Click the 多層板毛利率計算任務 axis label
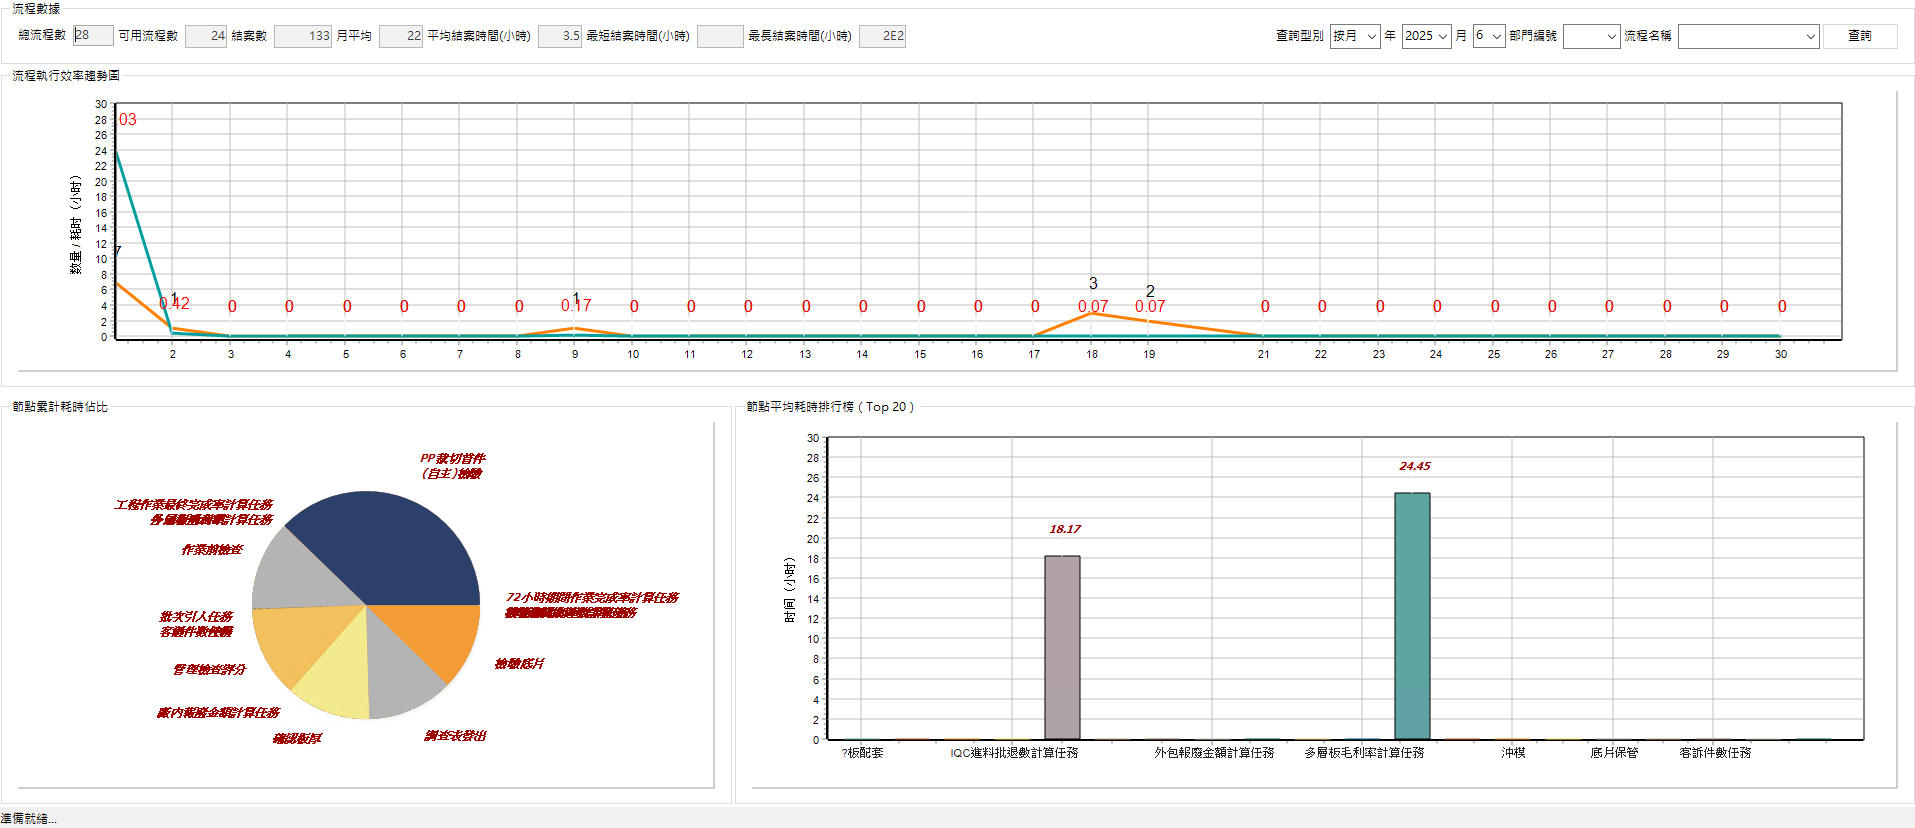 pos(1364,753)
